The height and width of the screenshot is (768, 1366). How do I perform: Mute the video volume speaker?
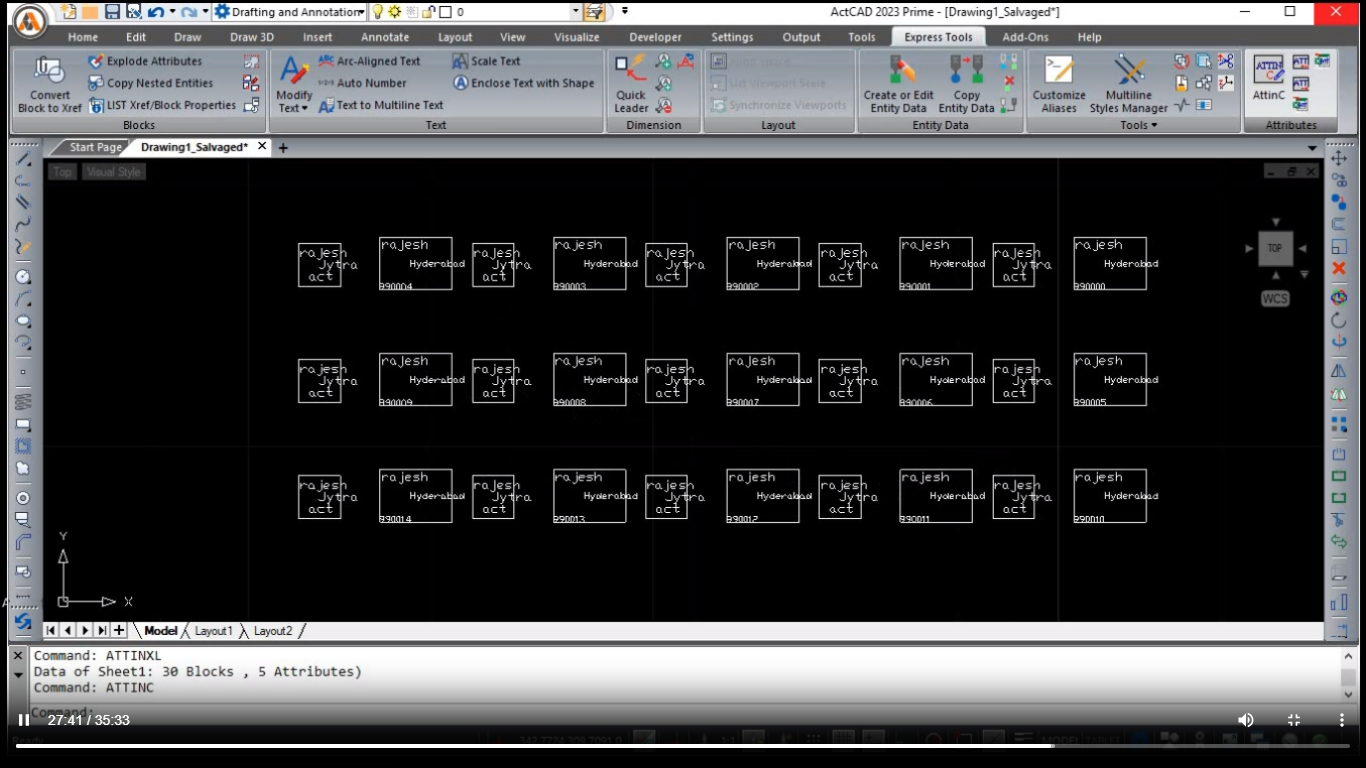[1246, 720]
